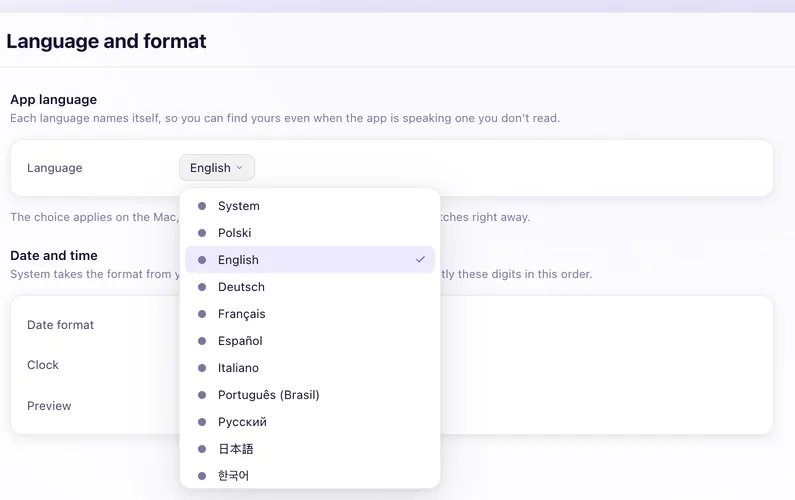The height and width of the screenshot is (500, 795).
Task: Click the Language and format page title
Action: 106,41
